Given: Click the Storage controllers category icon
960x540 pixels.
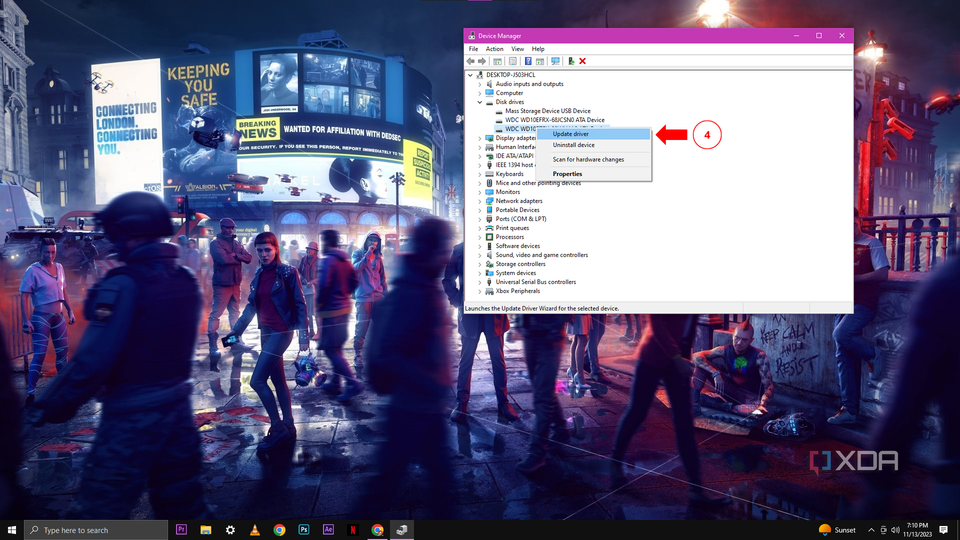Looking at the screenshot, I should click(x=489, y=264).
